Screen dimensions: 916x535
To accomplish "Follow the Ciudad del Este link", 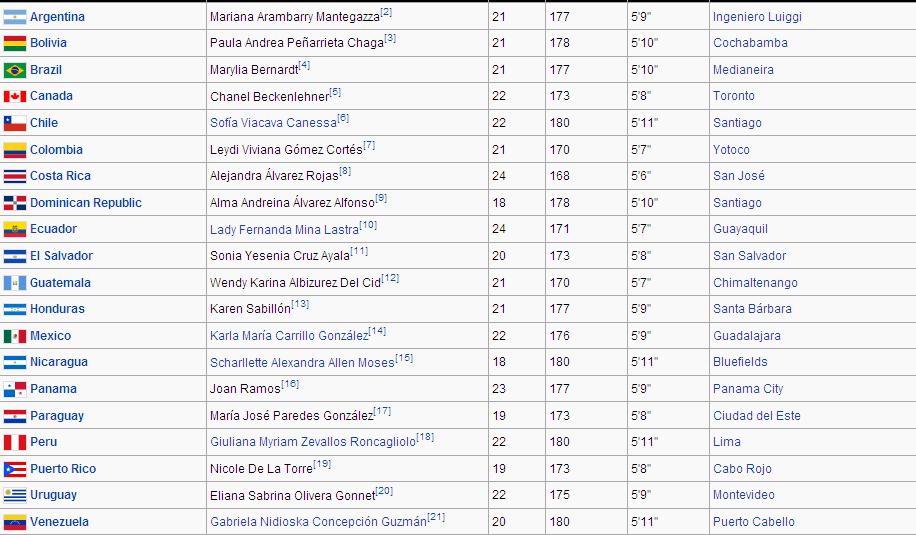I will (756, 416).
